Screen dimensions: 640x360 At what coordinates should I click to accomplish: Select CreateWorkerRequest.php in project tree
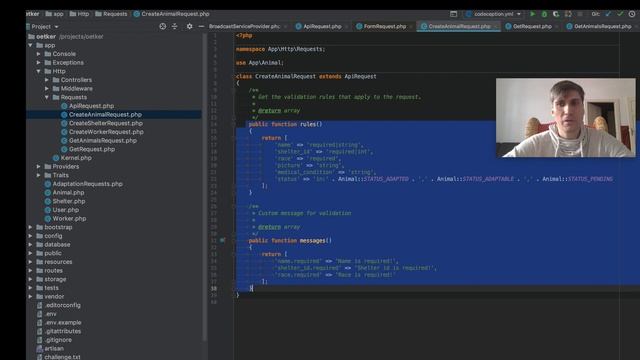click(x=106, y=132)
